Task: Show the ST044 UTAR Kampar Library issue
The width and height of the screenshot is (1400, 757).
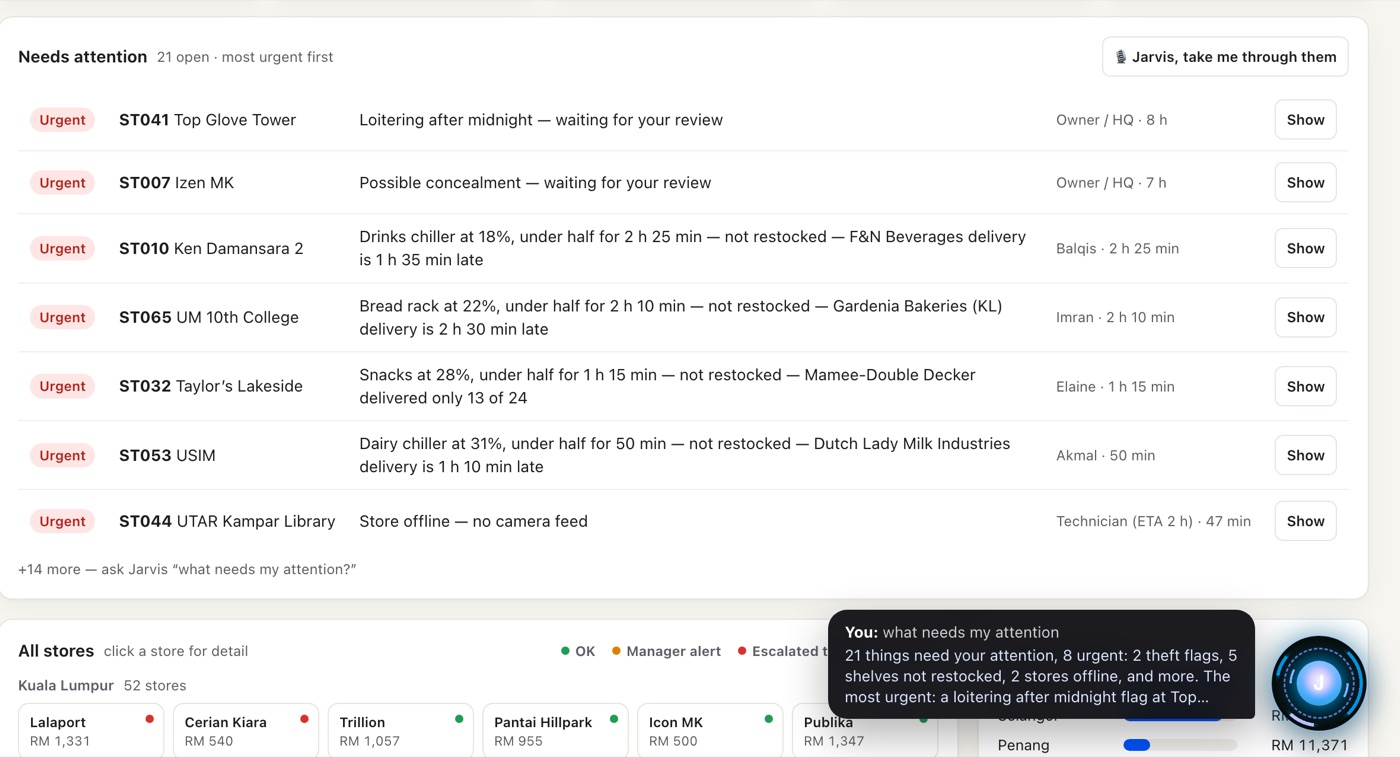Action: pos(1305,522)
